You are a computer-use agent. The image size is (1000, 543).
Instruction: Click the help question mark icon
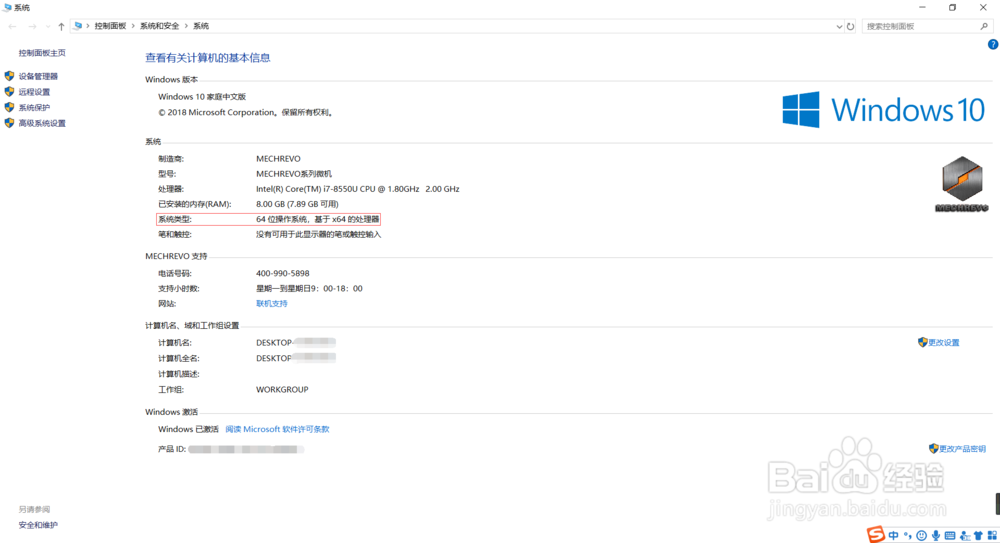click(993, 44)
